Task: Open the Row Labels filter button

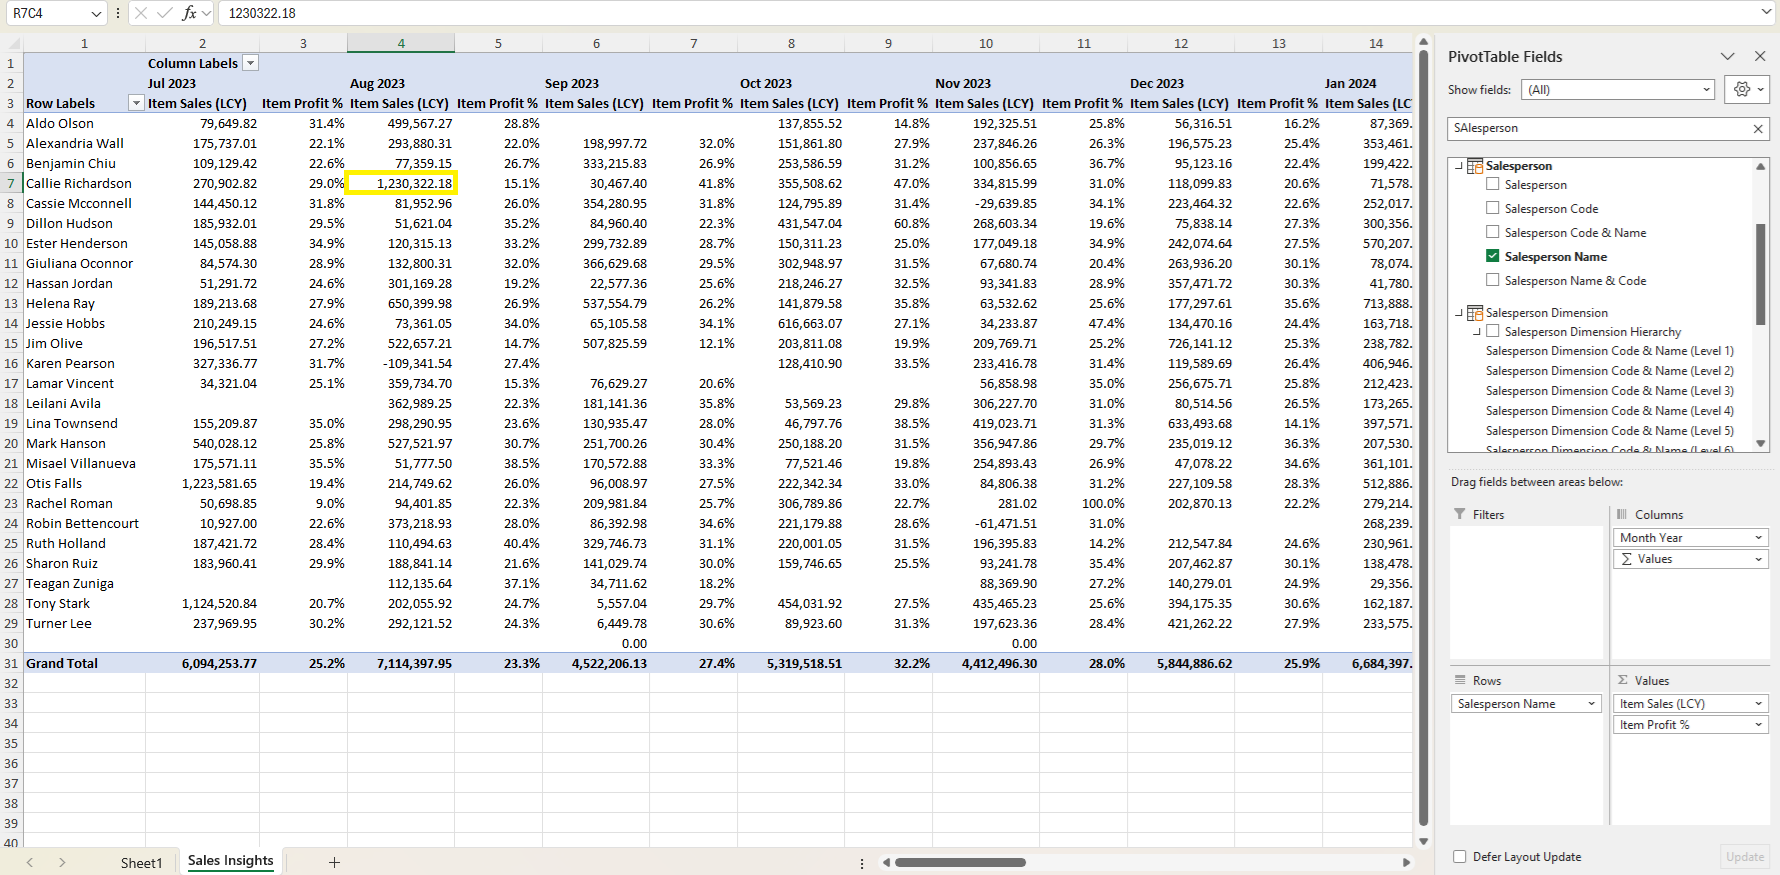Action: [x=136, y=104]
